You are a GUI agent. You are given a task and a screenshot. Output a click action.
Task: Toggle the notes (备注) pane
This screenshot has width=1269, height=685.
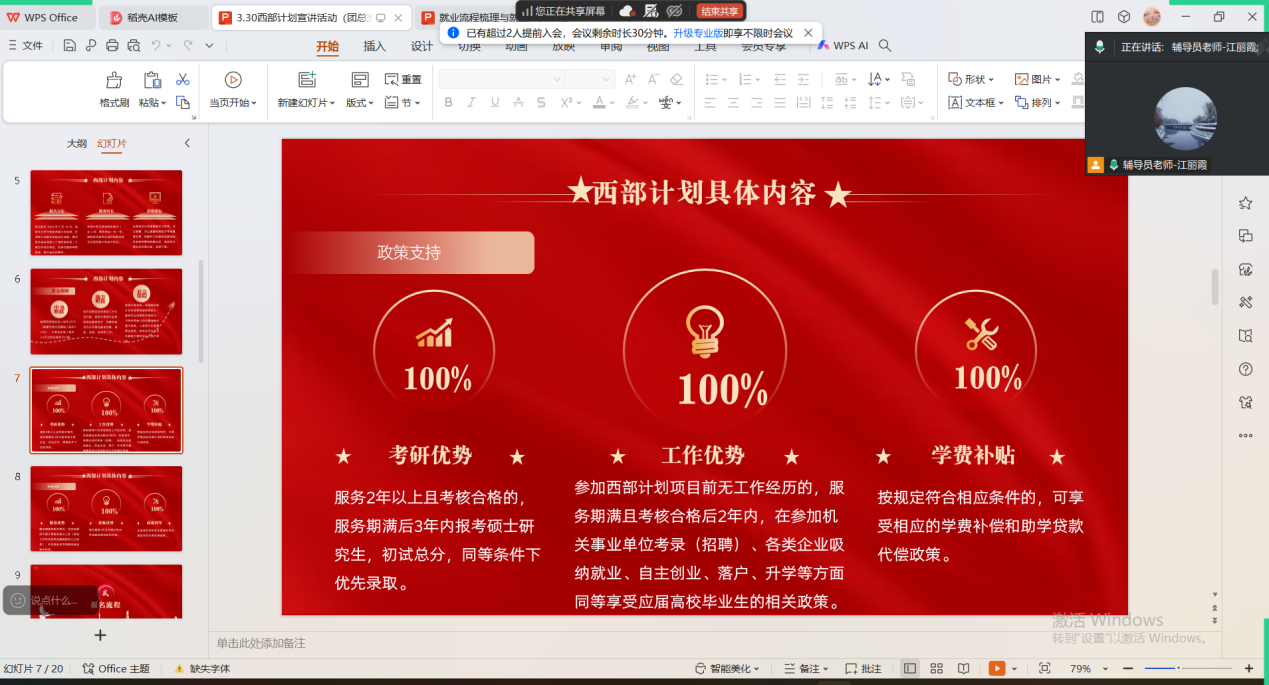point(803,668)
